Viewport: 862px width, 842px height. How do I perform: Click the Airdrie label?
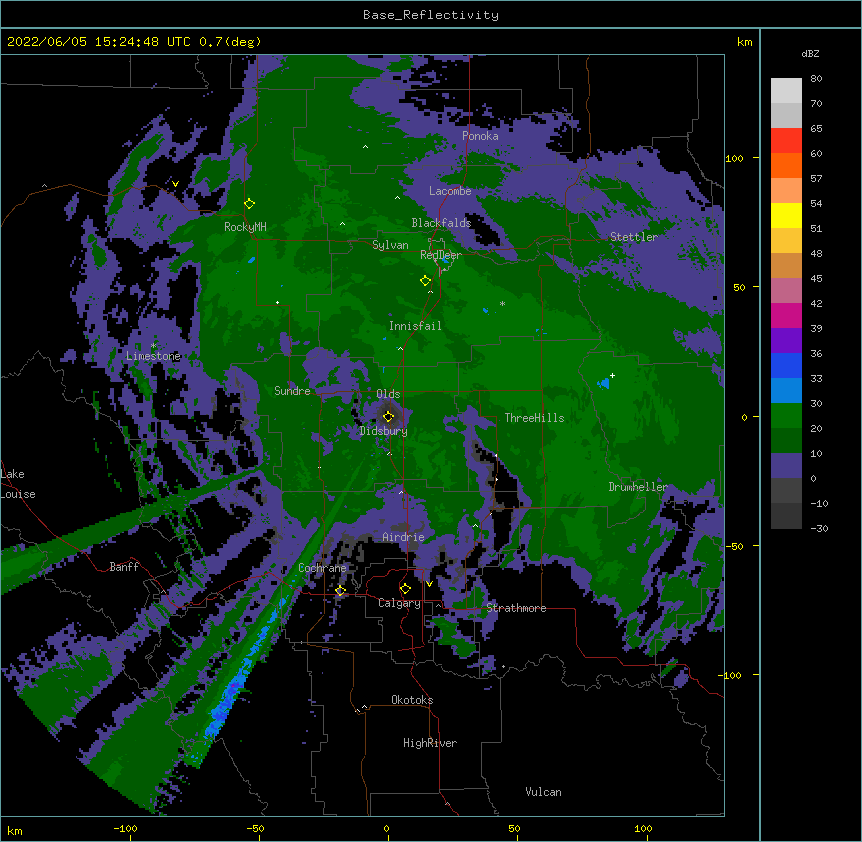[x=404, y=537]
